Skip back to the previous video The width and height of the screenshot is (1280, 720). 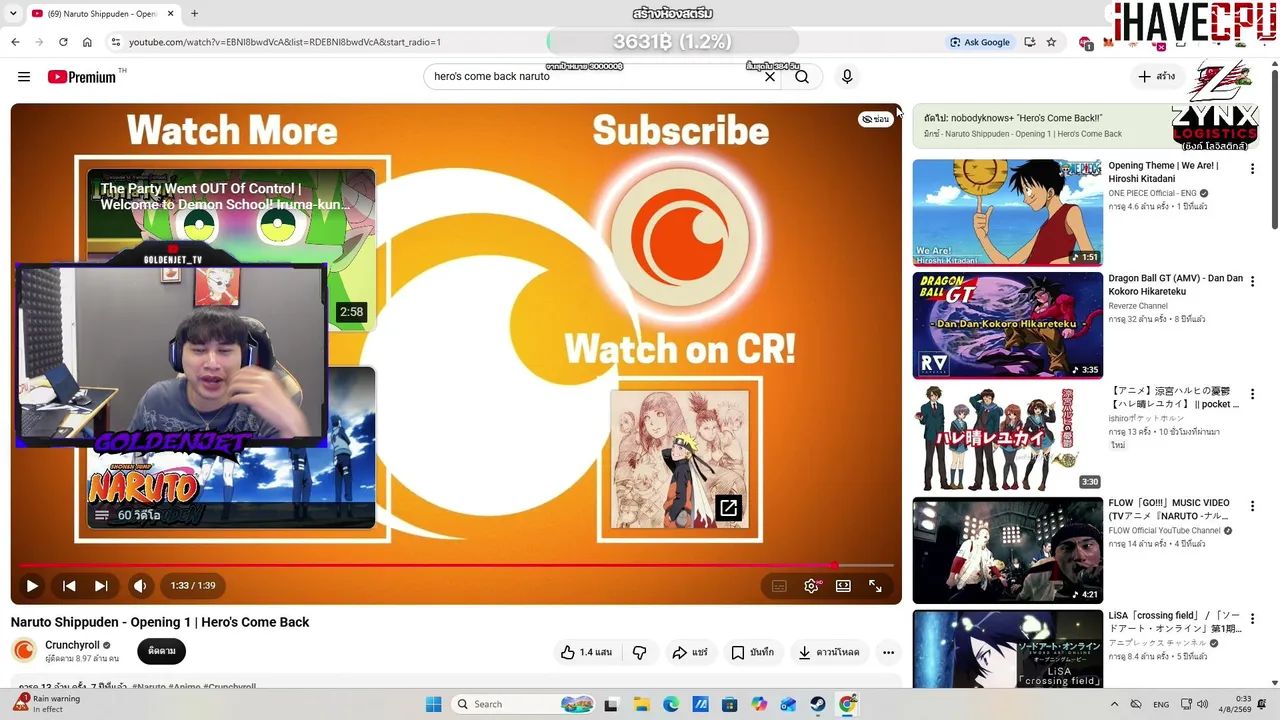pyautogui.click(x=69, y=586)
